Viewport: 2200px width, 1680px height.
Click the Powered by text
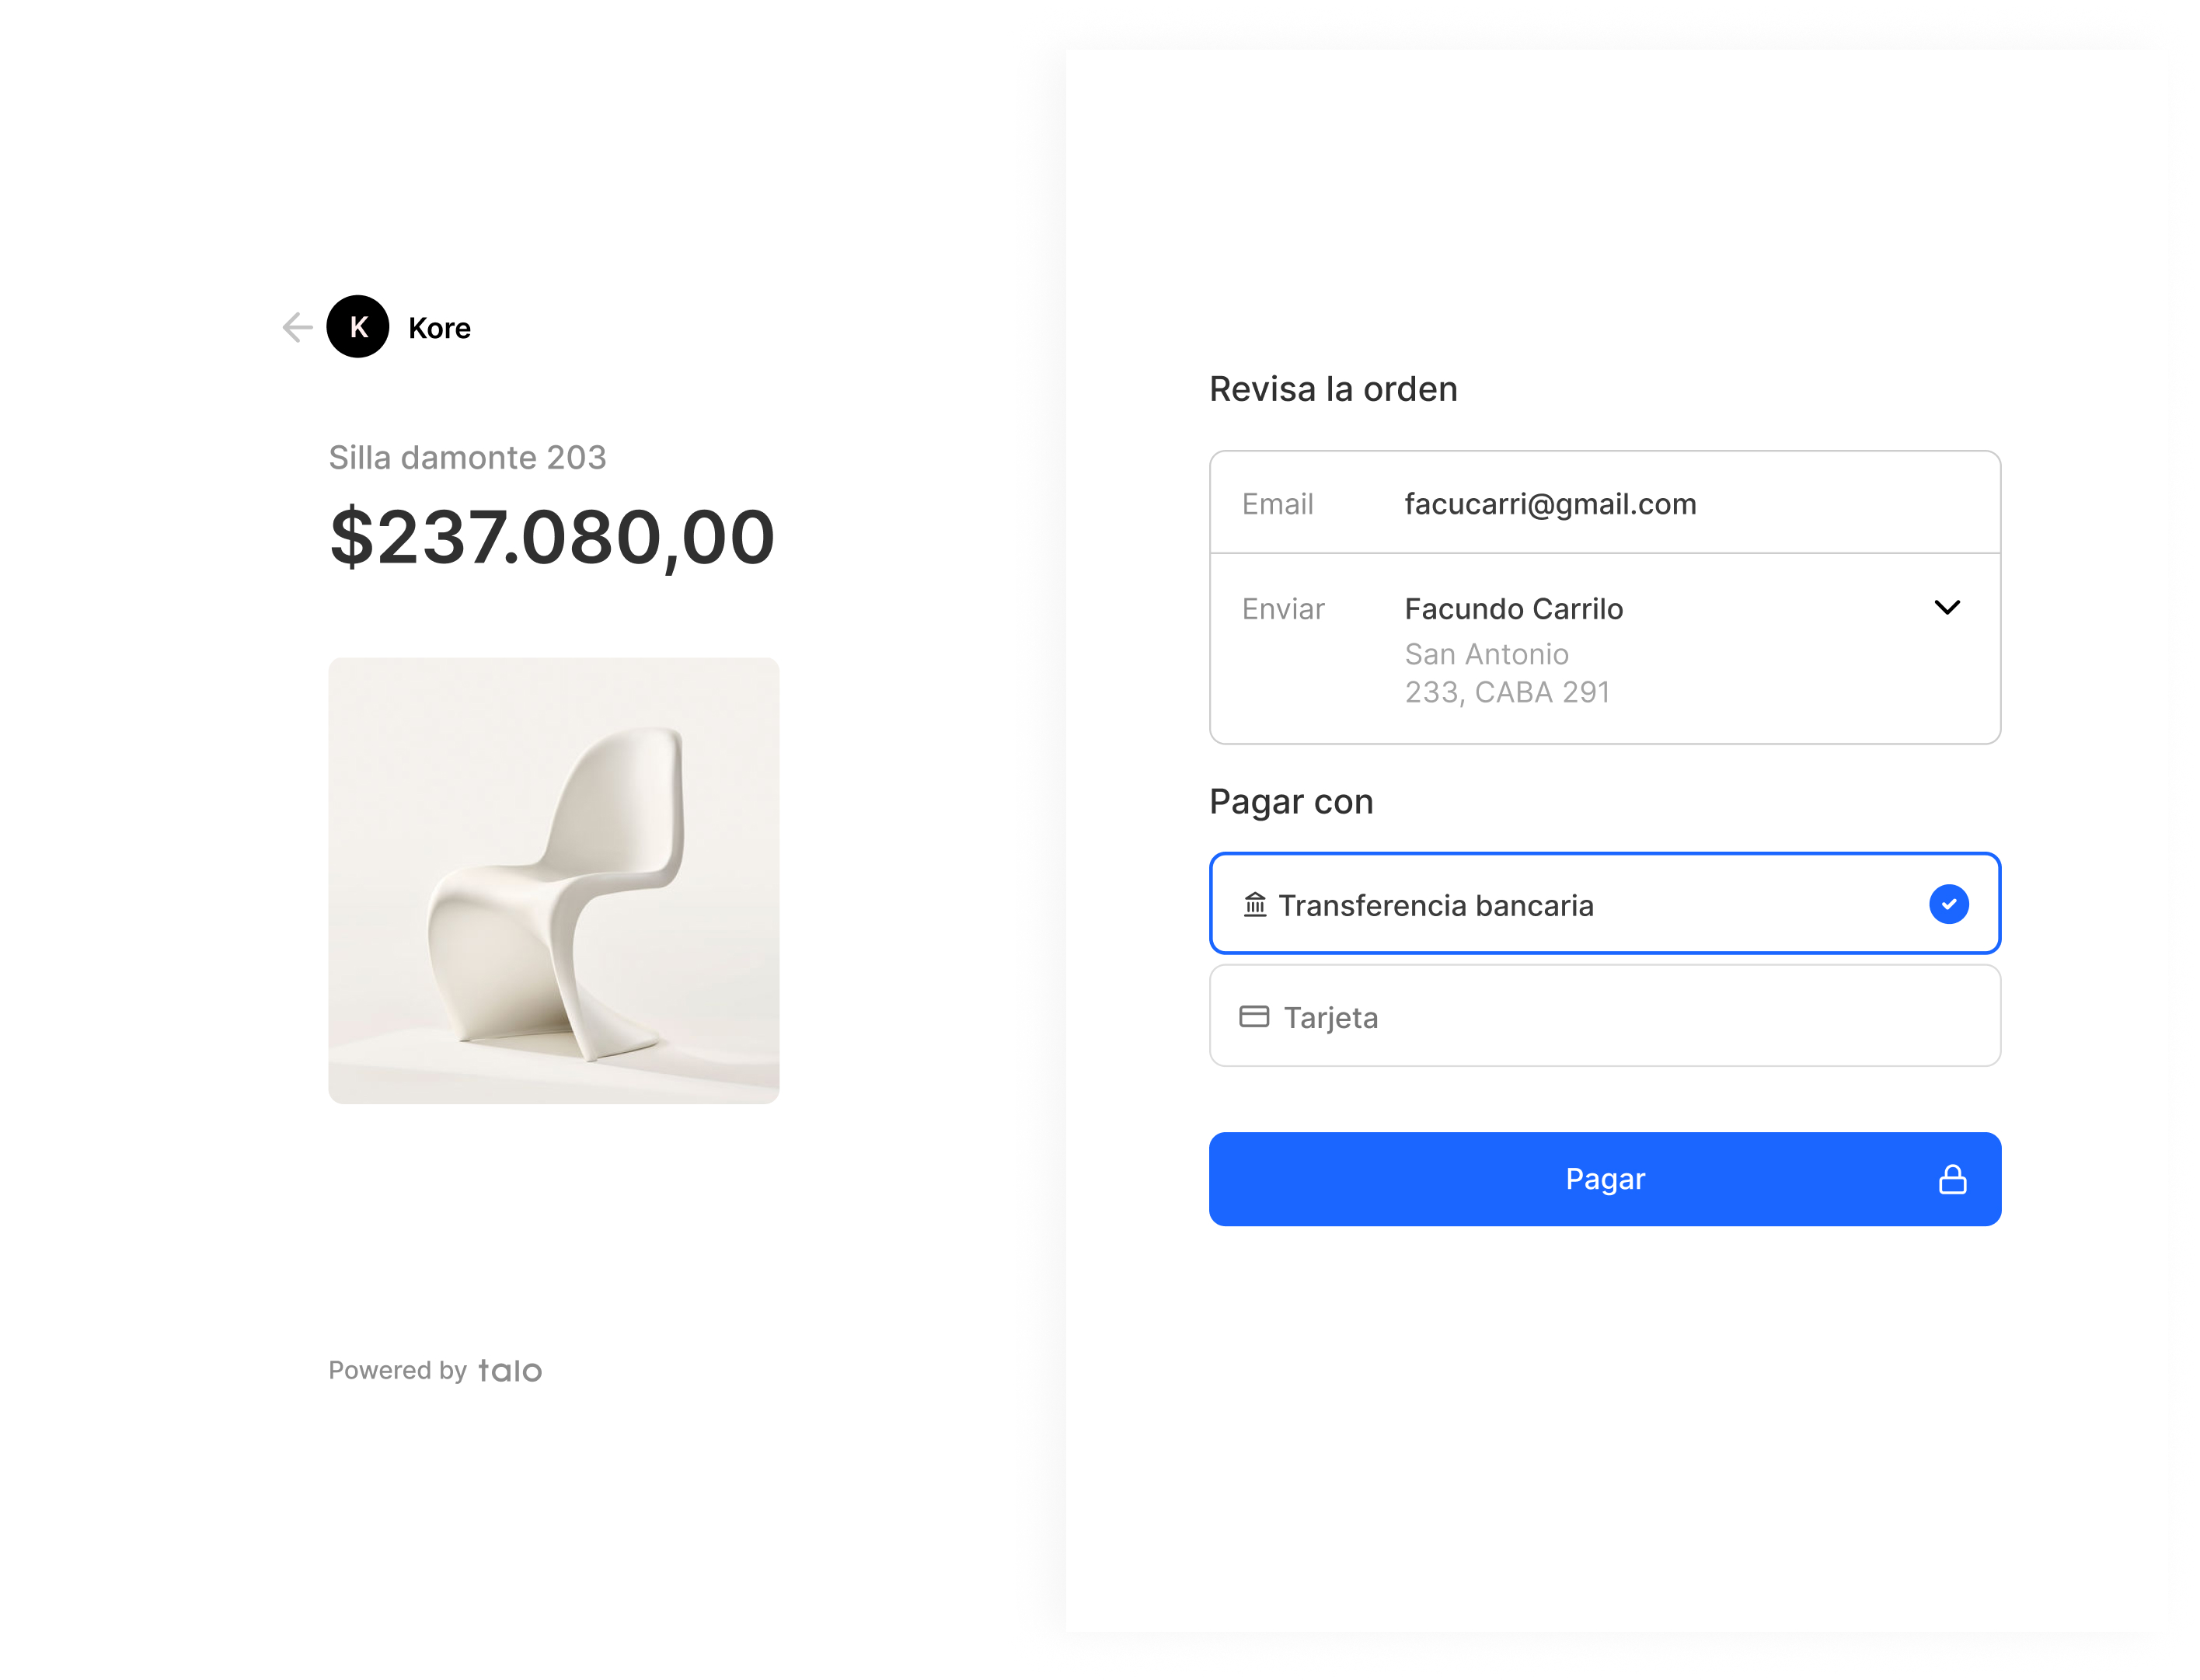(x=398, y=1371)
